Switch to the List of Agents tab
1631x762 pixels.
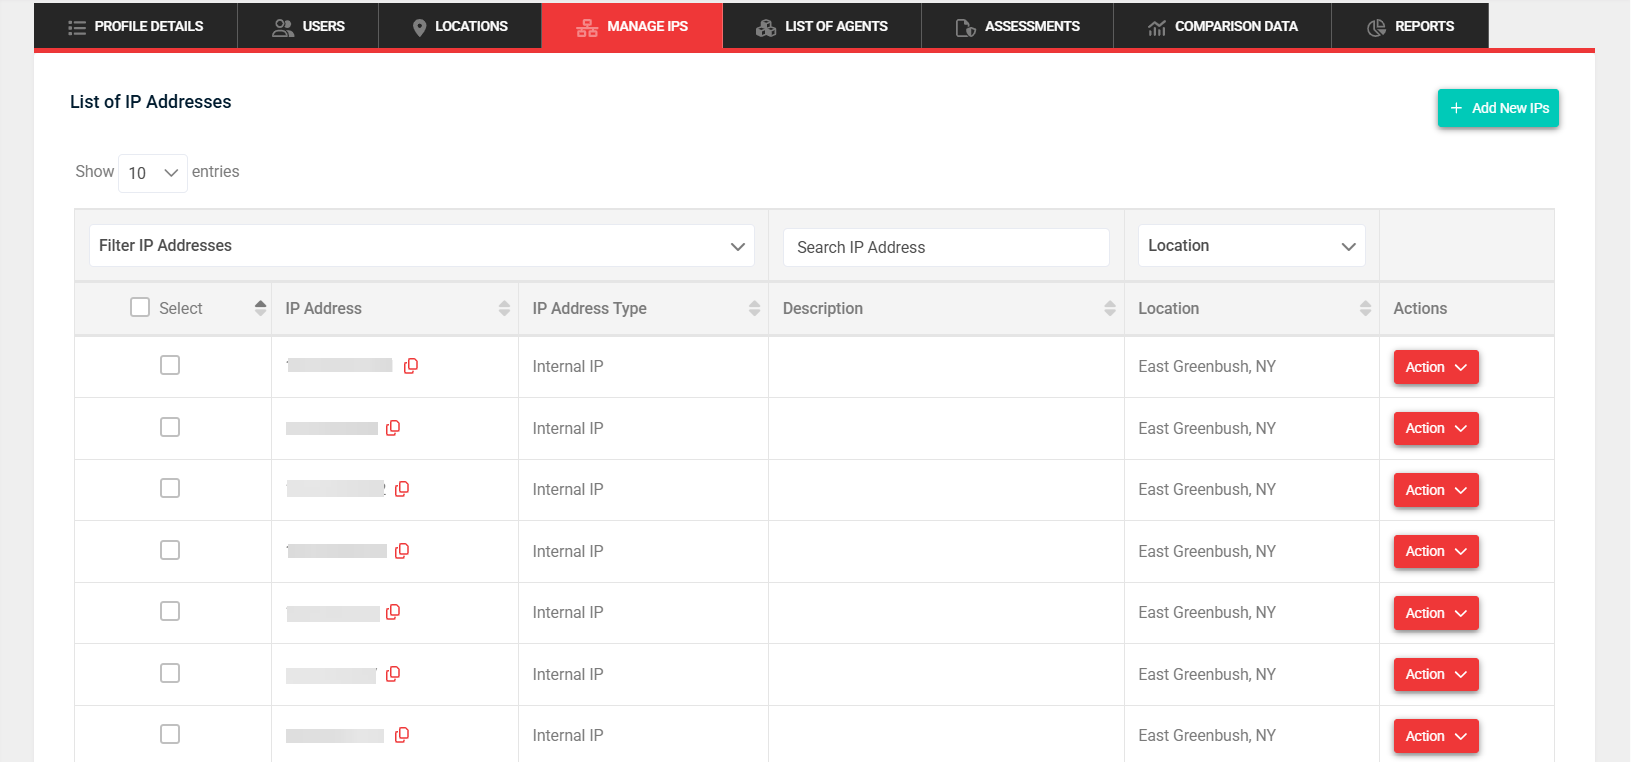coord(821,26)
